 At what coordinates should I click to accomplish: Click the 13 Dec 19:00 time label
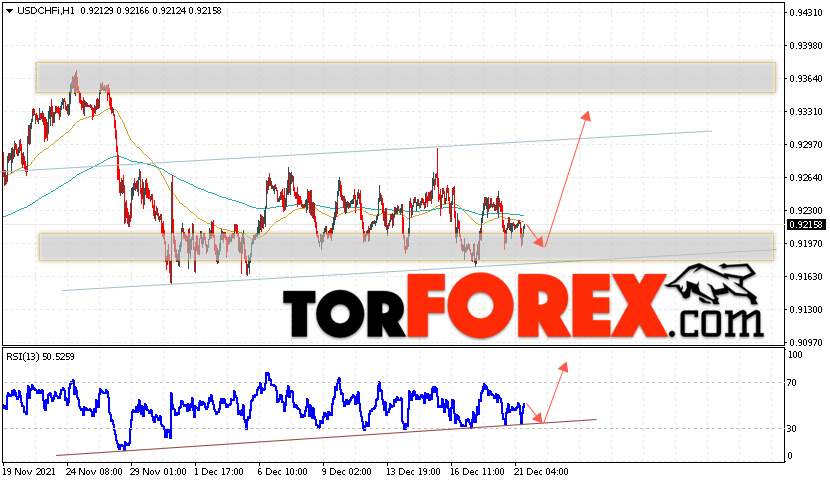click(413, 471)
